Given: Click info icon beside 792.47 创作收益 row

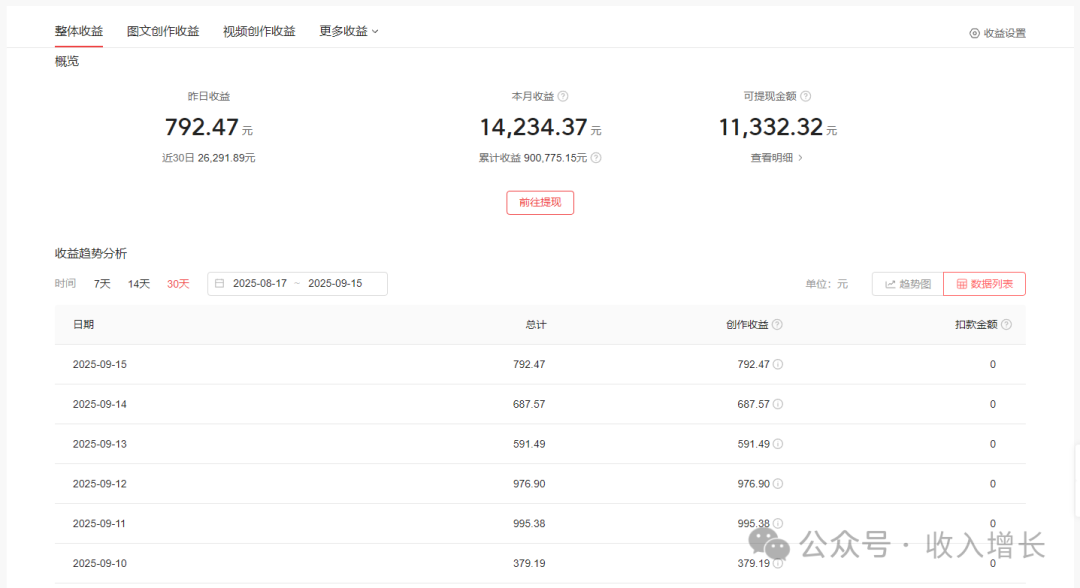Looking at the screenshot, I should pyautogui.click(x=778, y=364).
